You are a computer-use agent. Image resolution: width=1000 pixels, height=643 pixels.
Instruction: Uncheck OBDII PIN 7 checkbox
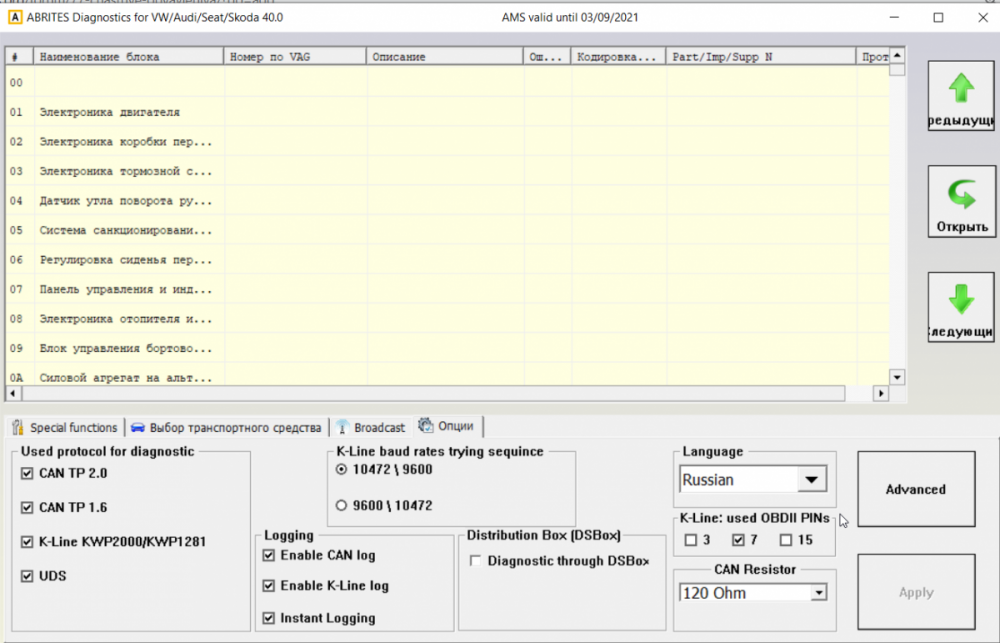point(739,540)
